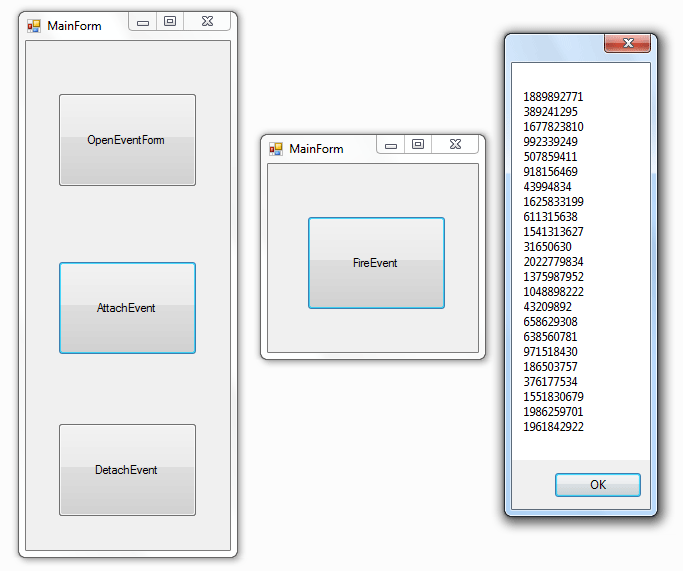This screenshot has height=571, width=683.
Task: Maximize the FireEvent MainForm window
Action: pyautogui.click(x=418, y=145)
